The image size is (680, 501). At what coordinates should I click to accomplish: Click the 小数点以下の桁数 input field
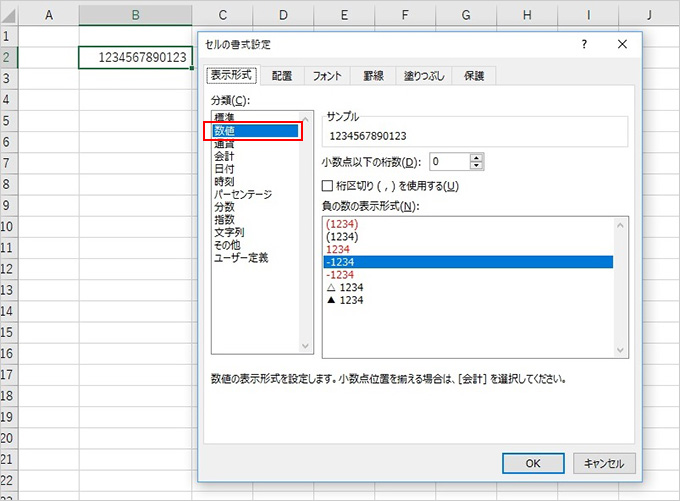448,161
